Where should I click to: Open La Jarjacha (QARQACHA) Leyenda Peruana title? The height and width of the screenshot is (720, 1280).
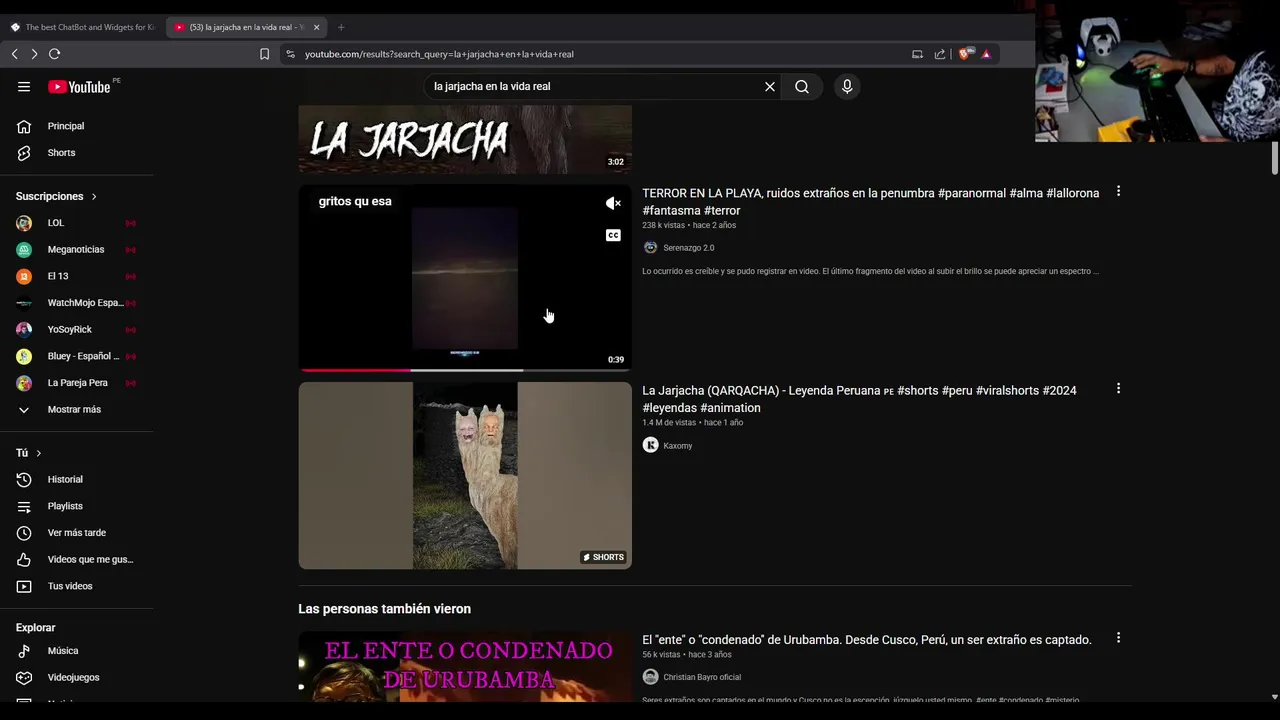pos(859,399)
